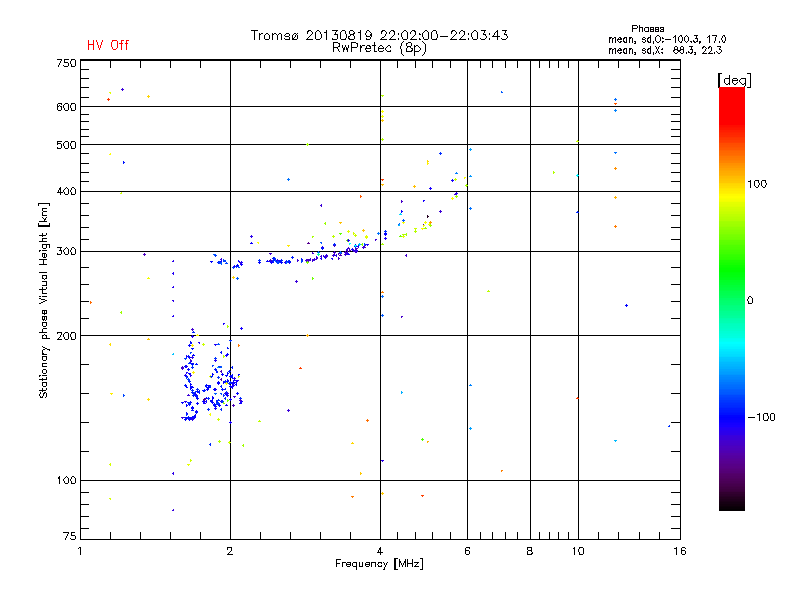Select the title 'Tromsø 20130819 22:02:00-22:03:43'

point(379,35)
